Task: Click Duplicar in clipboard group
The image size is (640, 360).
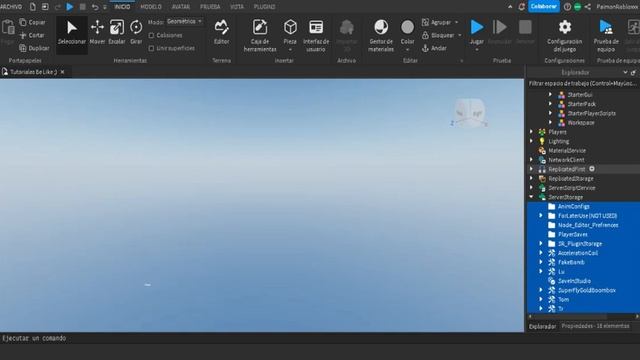Action: click(34, 48)
